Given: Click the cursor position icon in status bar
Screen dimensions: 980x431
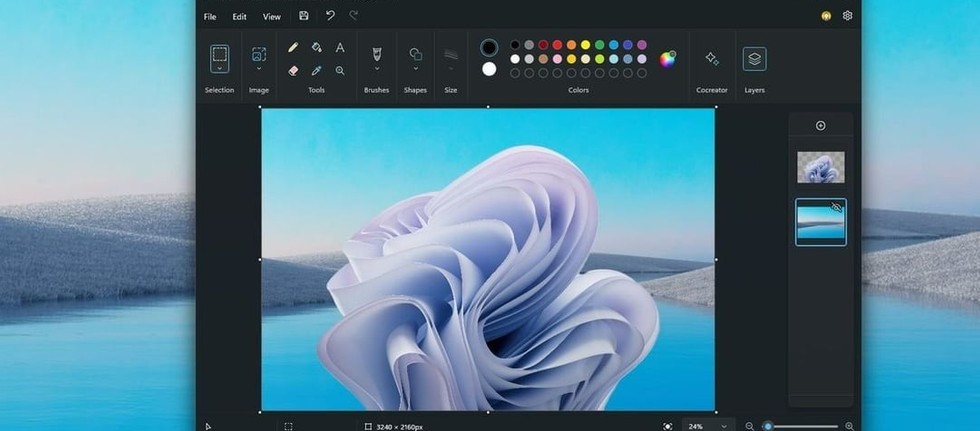Looking at the screenshot, I should (x=208, y=427).
